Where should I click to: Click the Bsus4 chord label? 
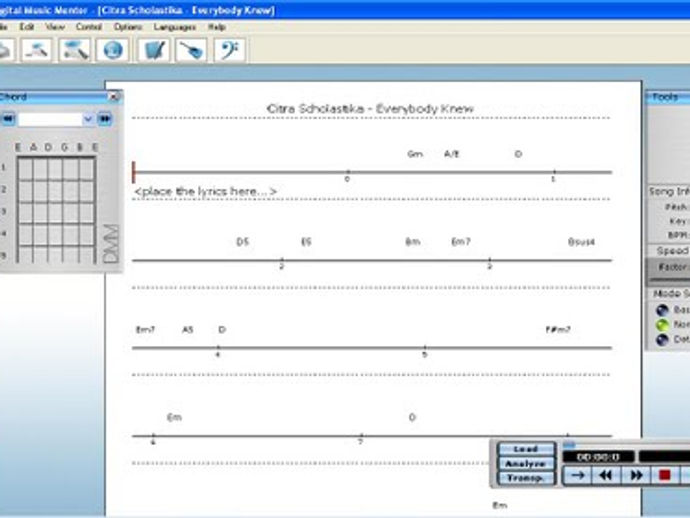tap(581, 242)
